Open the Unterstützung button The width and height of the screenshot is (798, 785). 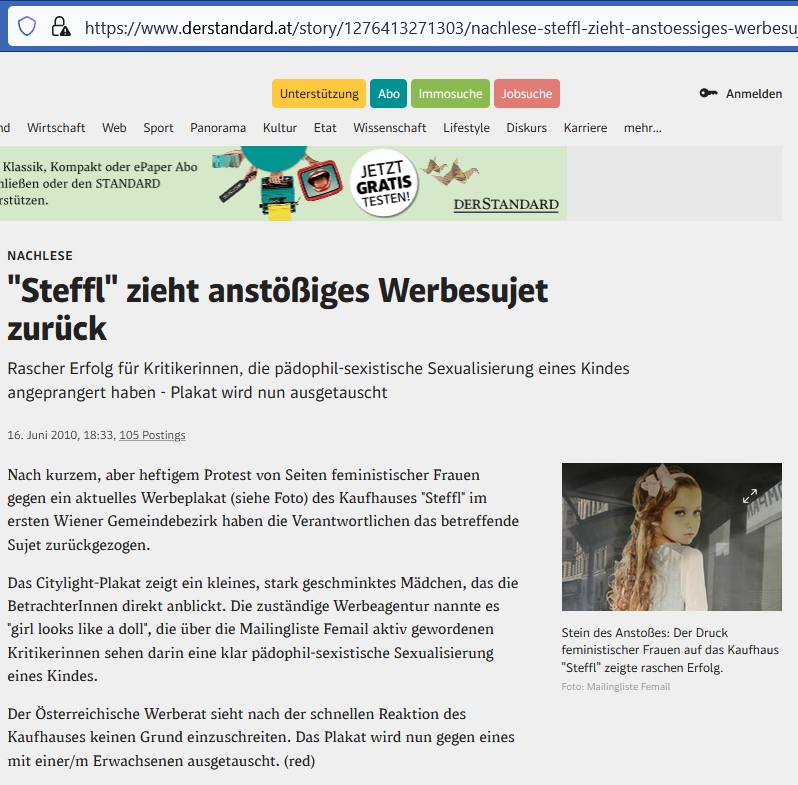[x=319, y=94]
